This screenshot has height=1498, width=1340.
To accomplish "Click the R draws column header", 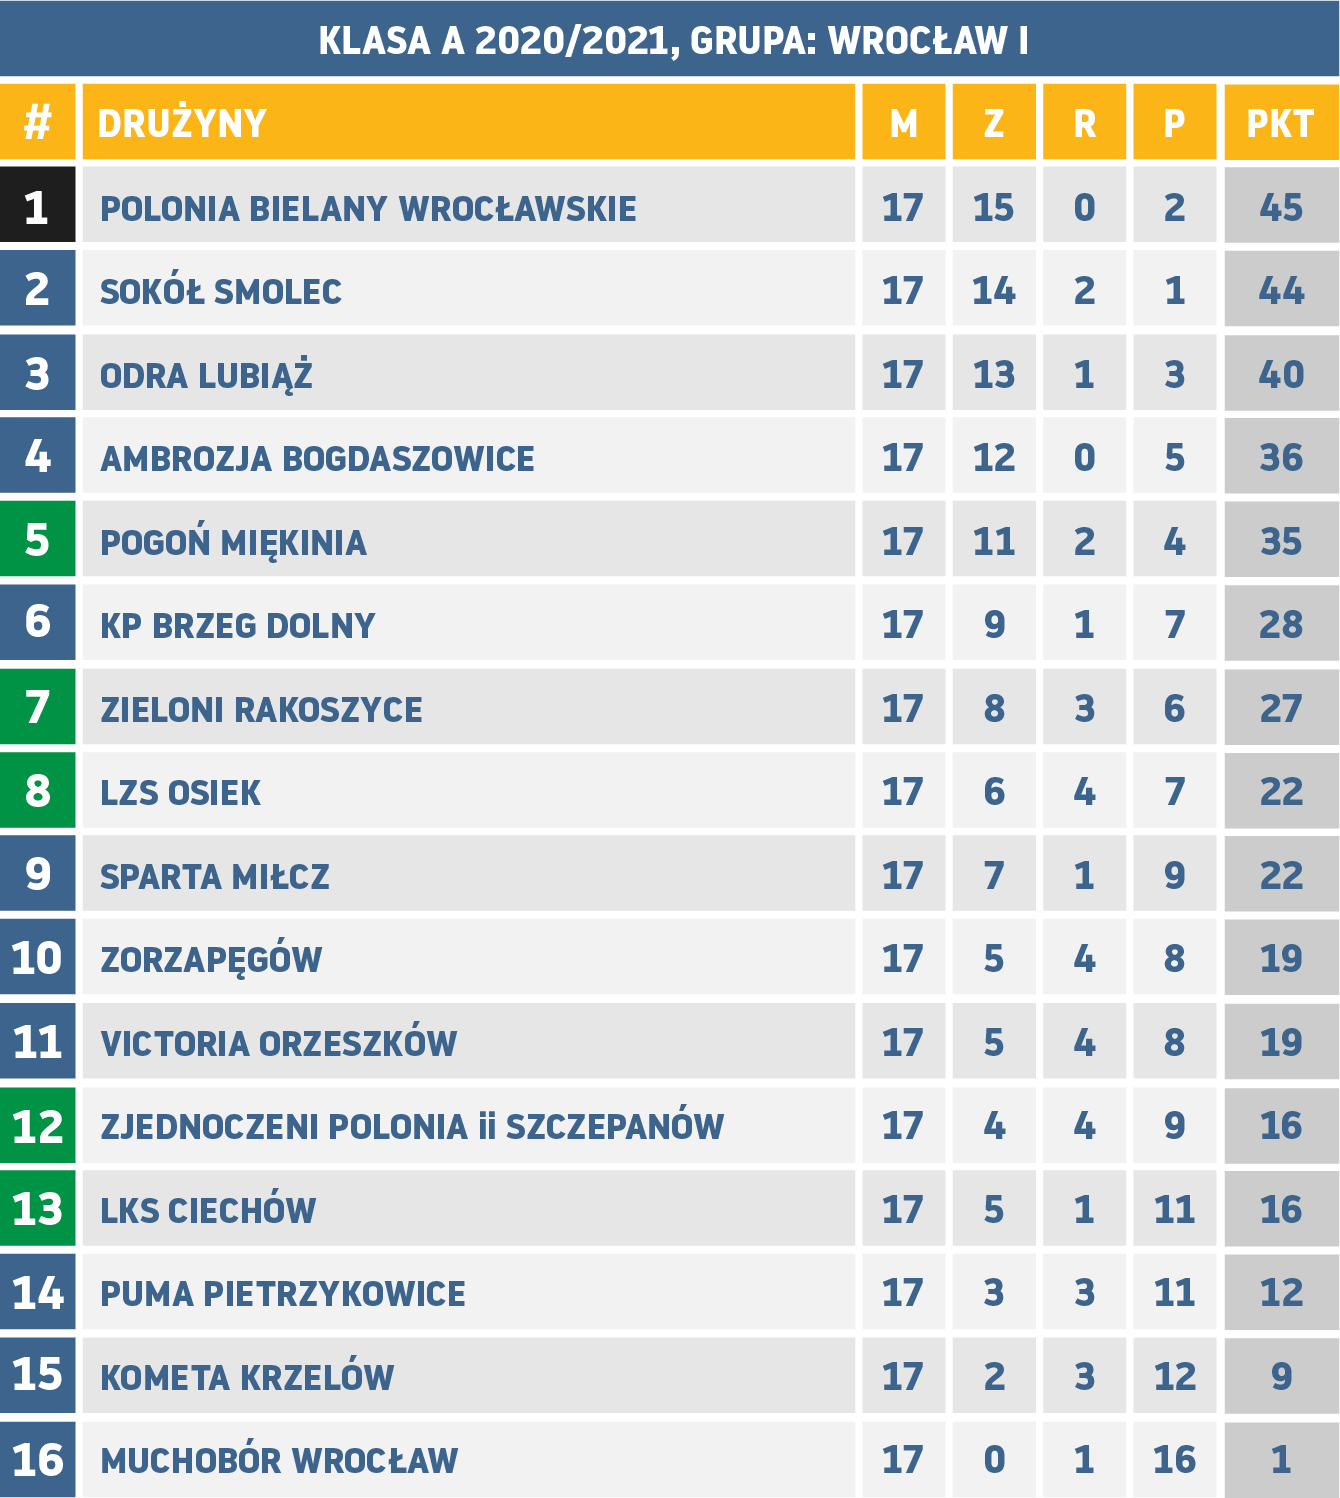I will [x=1084, y=123].
